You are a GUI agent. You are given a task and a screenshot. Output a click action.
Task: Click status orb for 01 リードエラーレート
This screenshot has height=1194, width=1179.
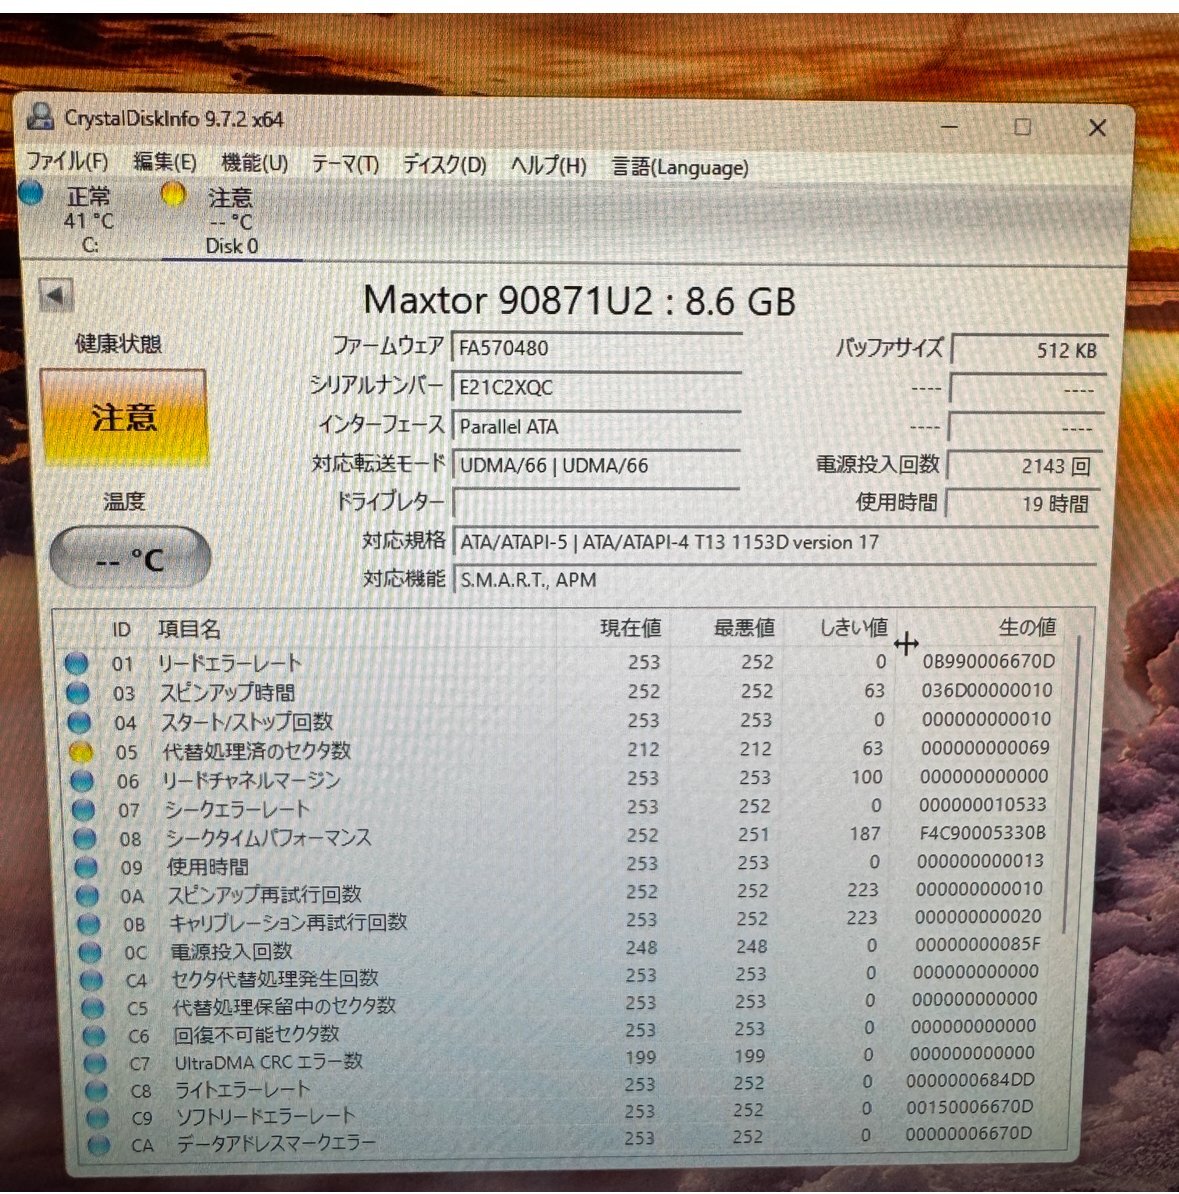pyautogui.click(x=76, y=663)
